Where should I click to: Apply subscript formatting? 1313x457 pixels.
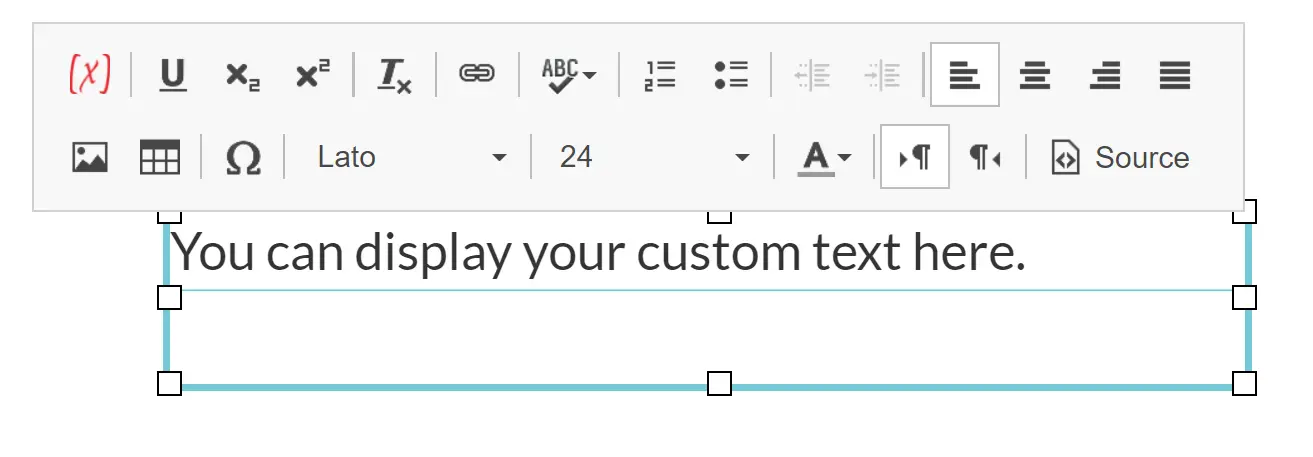point(243,75)
